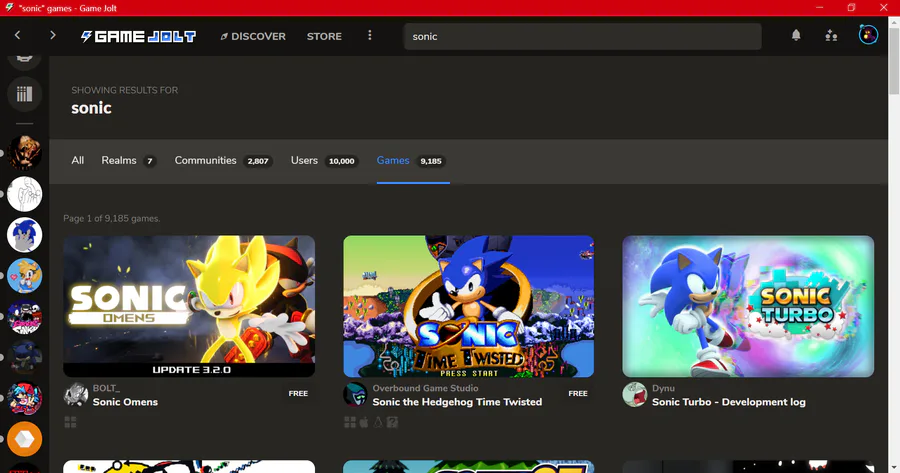
Task: Open the Discover page
Action: (253, 36)
